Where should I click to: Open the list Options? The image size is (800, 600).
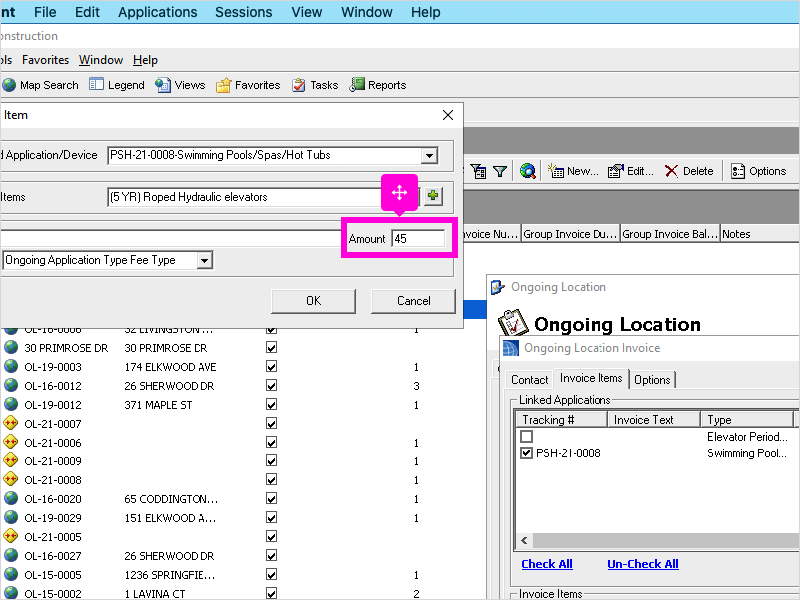pos(759,171)
